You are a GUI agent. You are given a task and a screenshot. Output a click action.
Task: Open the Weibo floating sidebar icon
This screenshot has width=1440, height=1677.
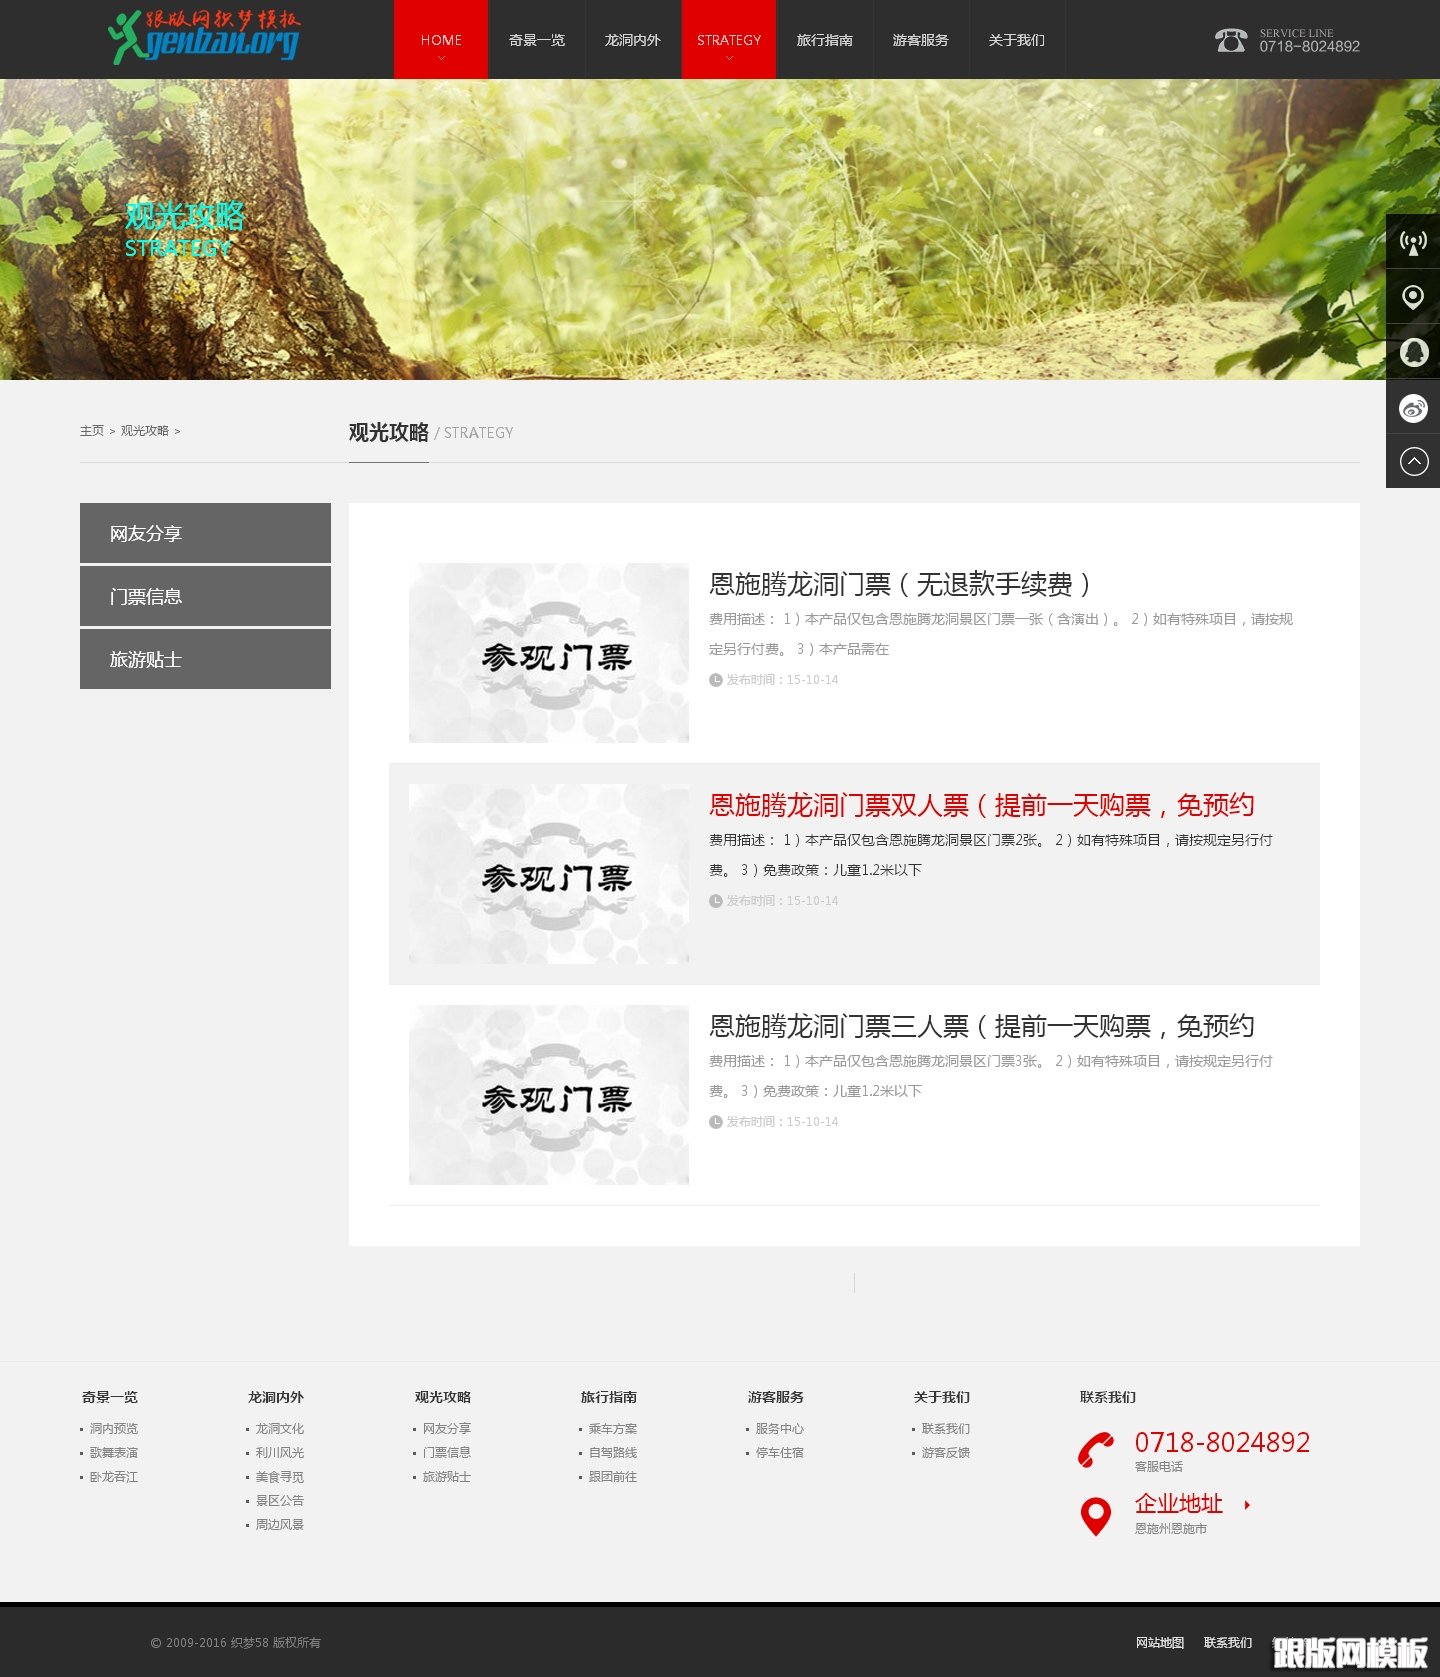click(x=1413, y=407)
